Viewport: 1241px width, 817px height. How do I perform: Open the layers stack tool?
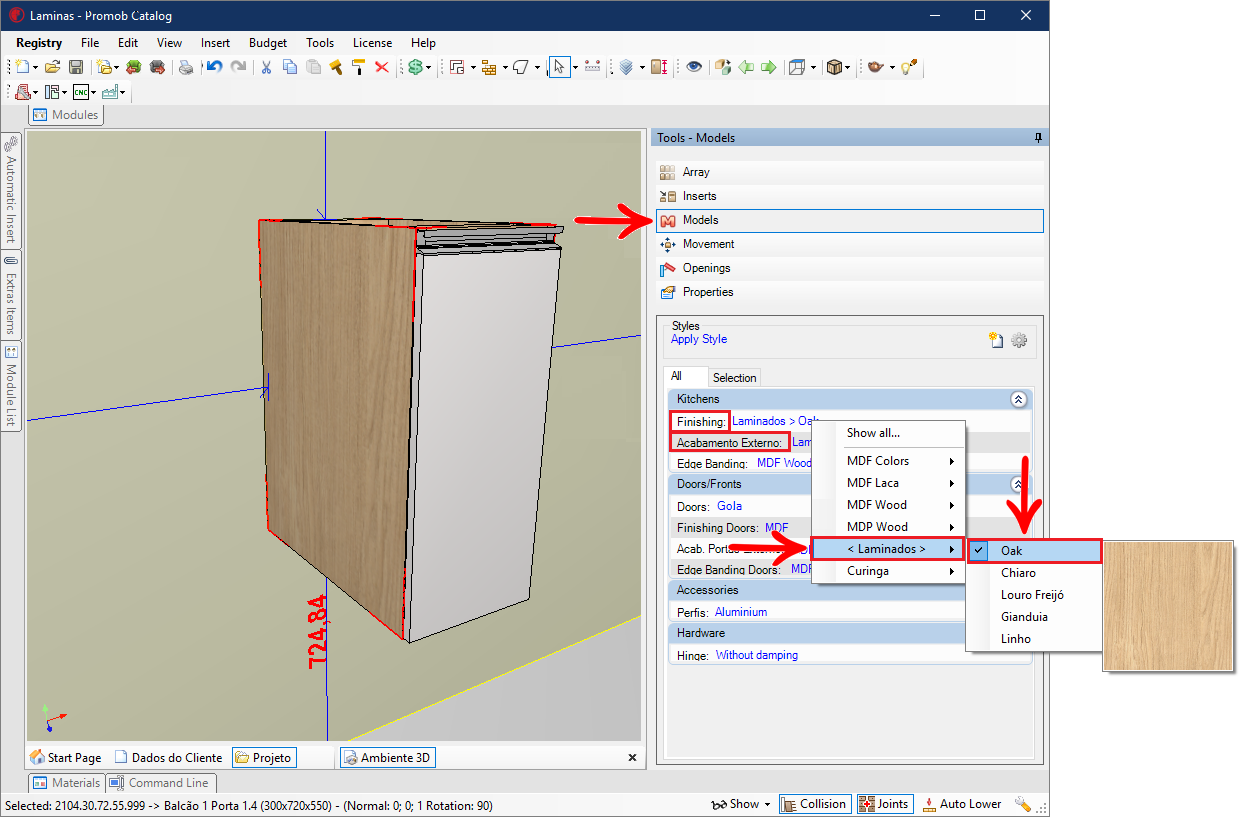point(626,67)
